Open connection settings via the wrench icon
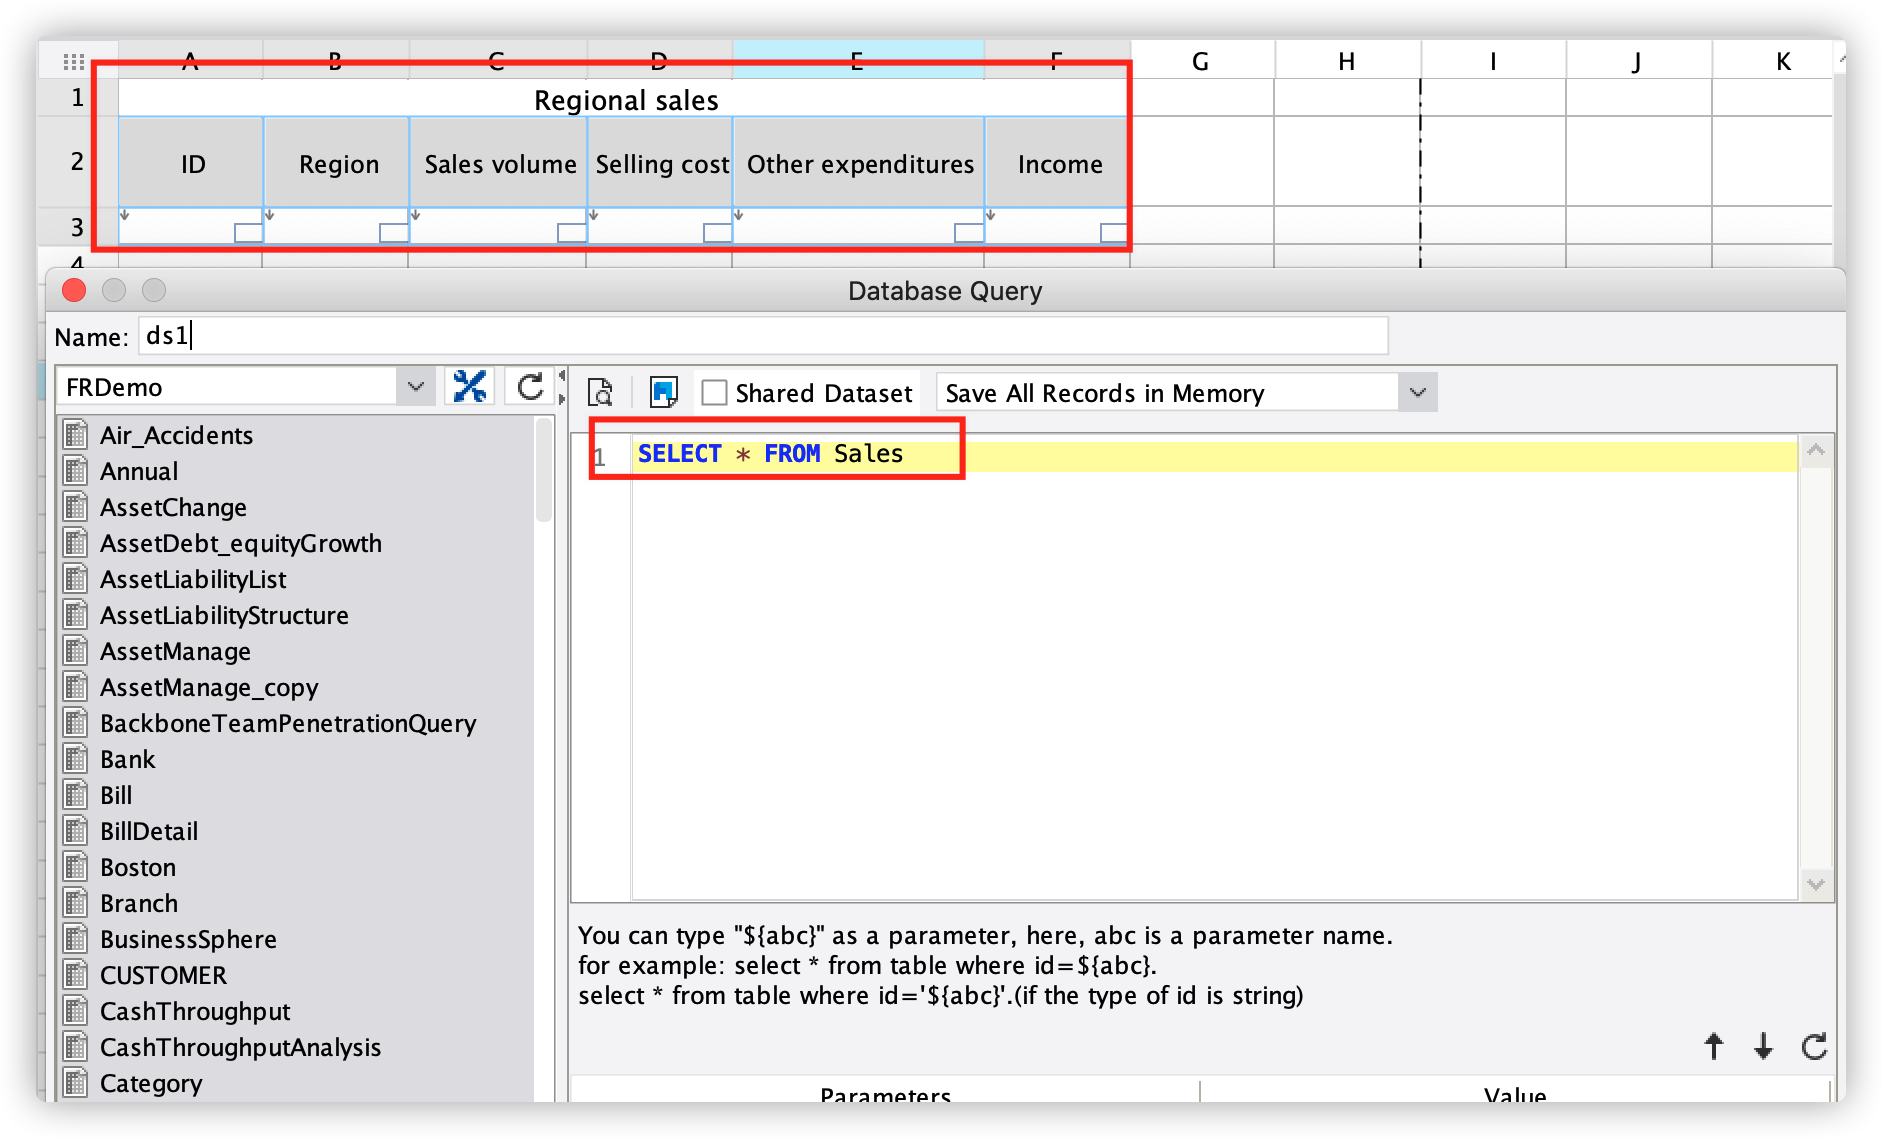Viewport: 1882px width, 1138px height. coord(470,385)
